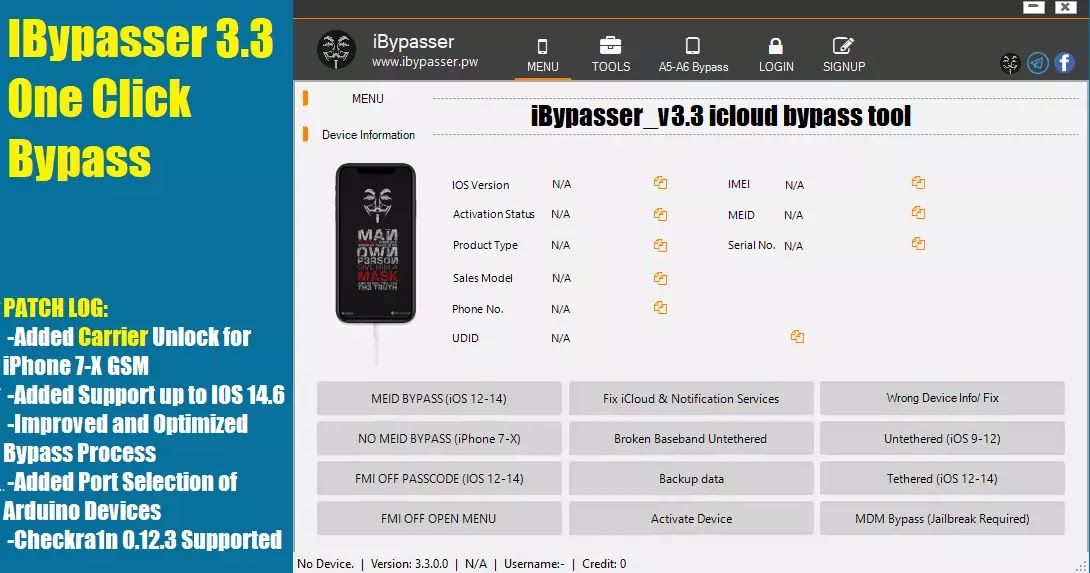Open the Facebook page icon
This screenshot has height=573, width=1090.
pyautogui.click(x=1064, y=63)
